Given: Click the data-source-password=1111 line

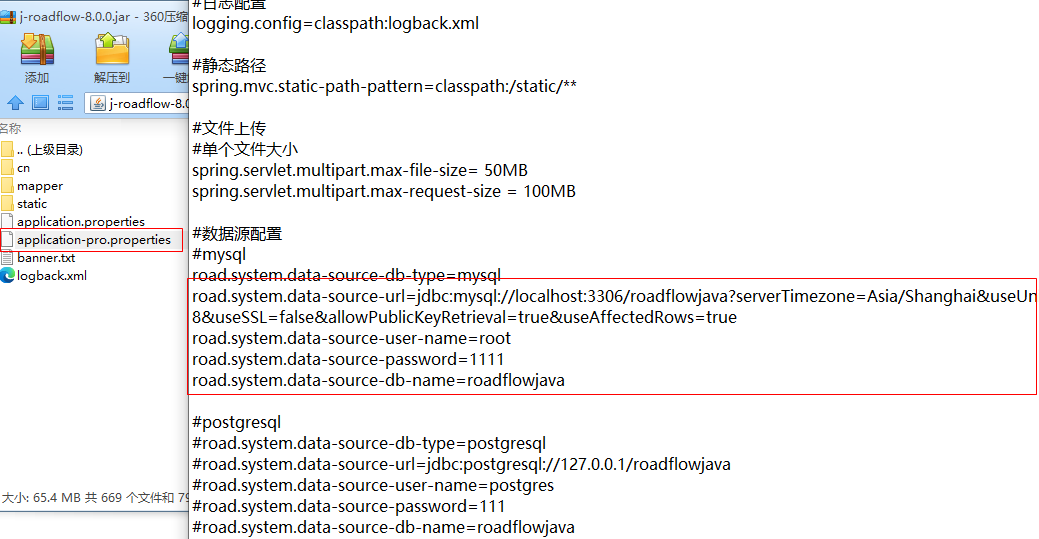Looking at the screenshot, I should pos(348,359).
